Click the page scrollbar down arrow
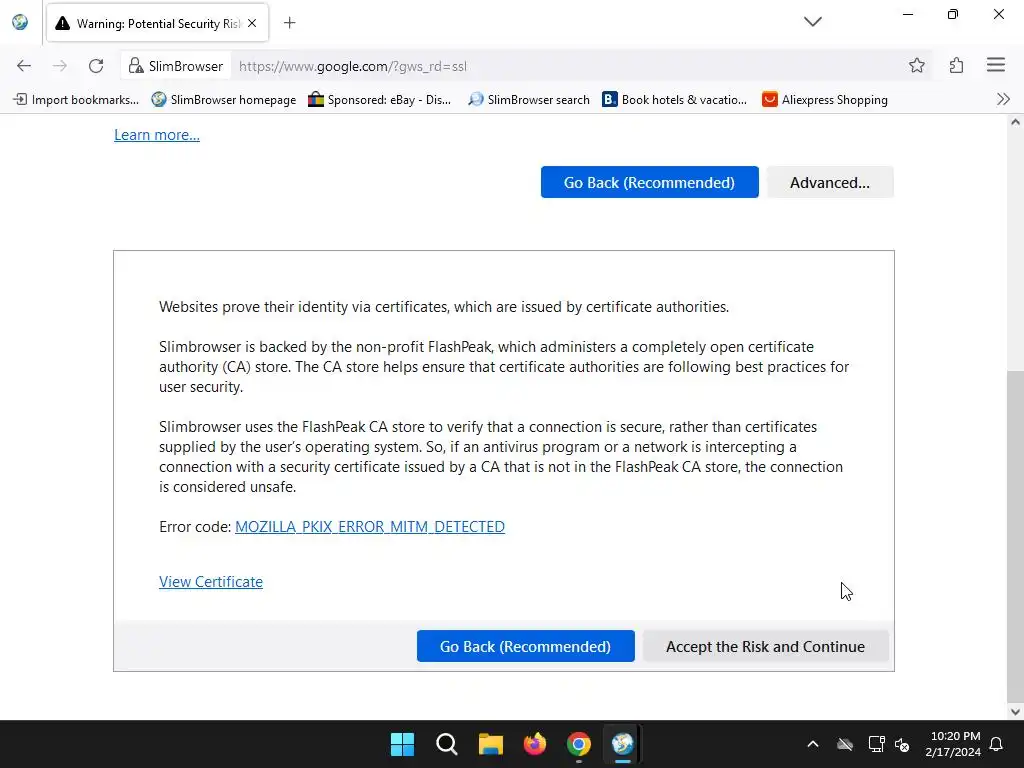This screenshot has height=768, width=1024. click(1015, 712)
